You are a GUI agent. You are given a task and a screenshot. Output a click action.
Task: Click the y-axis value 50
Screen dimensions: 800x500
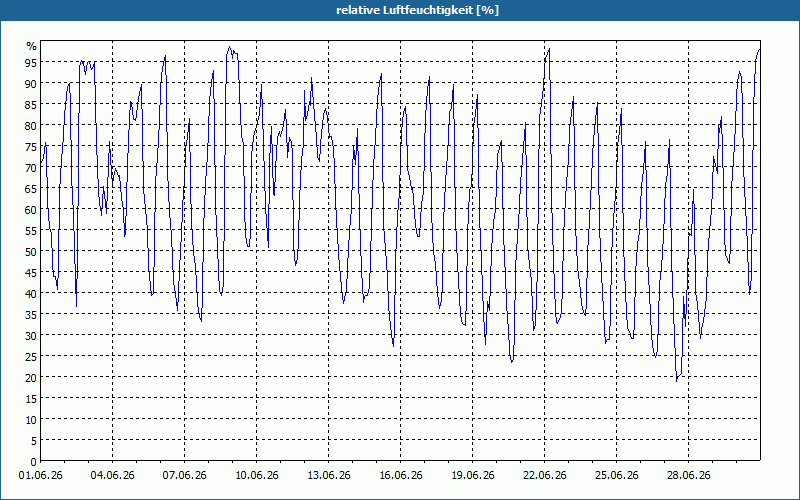tap(31, 252)
